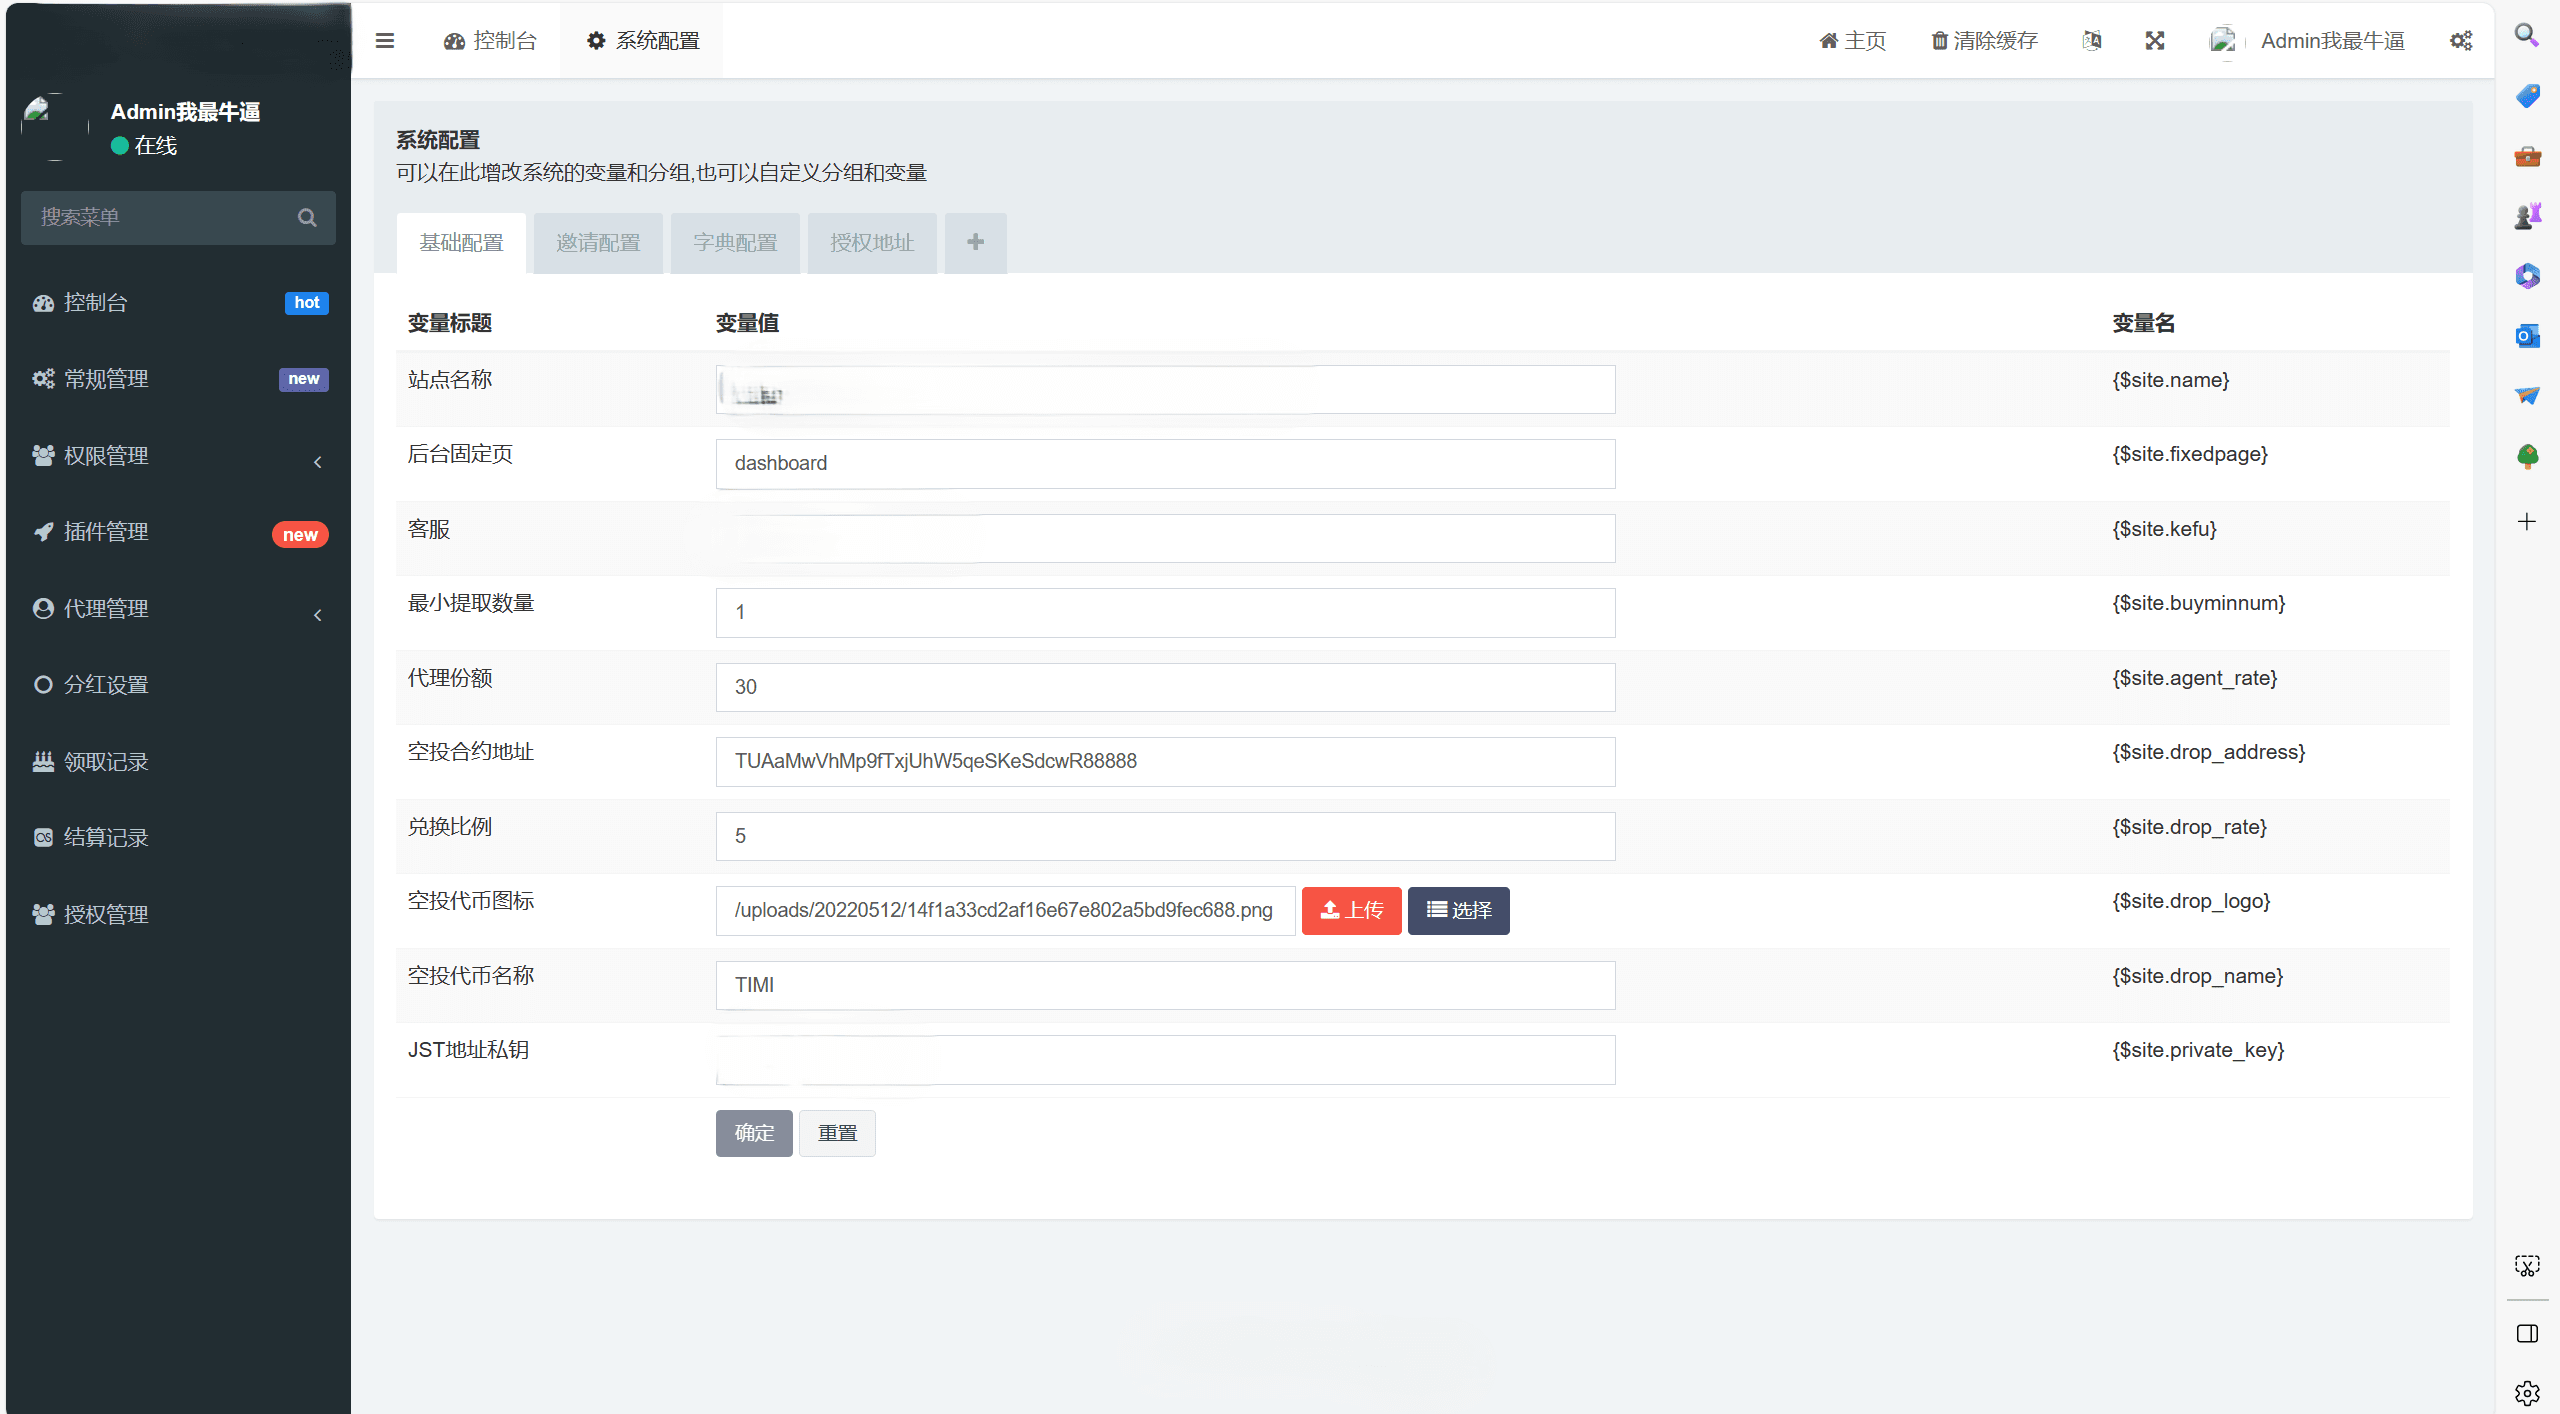Open the browser sidebar Outlook icon
The width and height of the screenshot is (2560, 1414).
pos(2527,336)
